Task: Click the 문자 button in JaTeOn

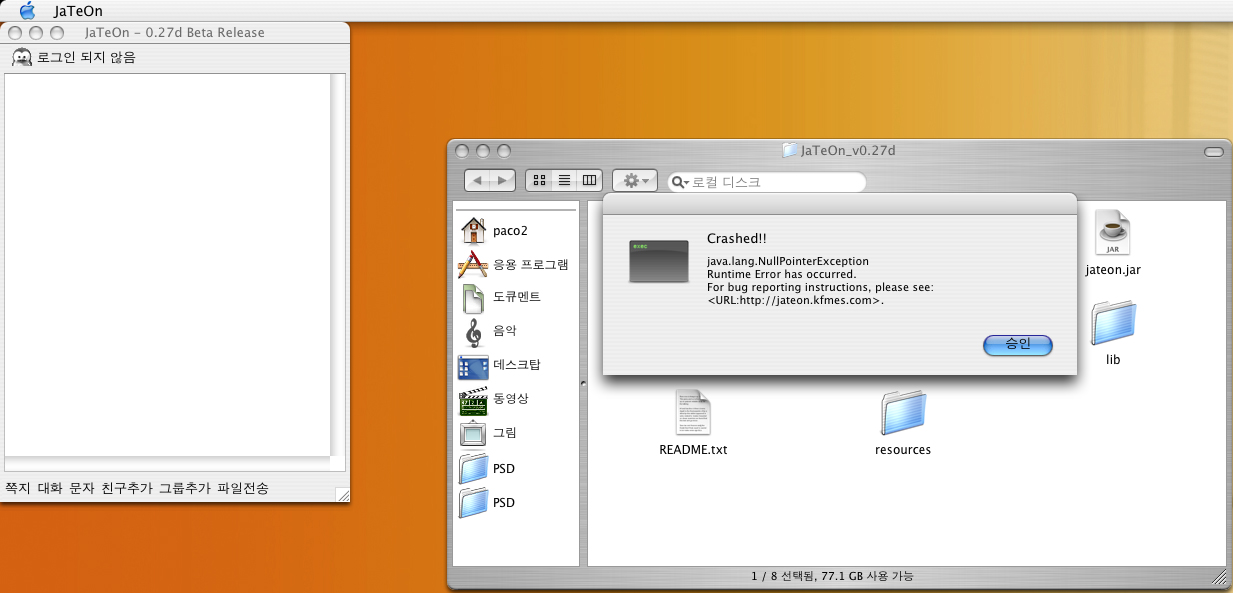Action: [x=82, y=488]
